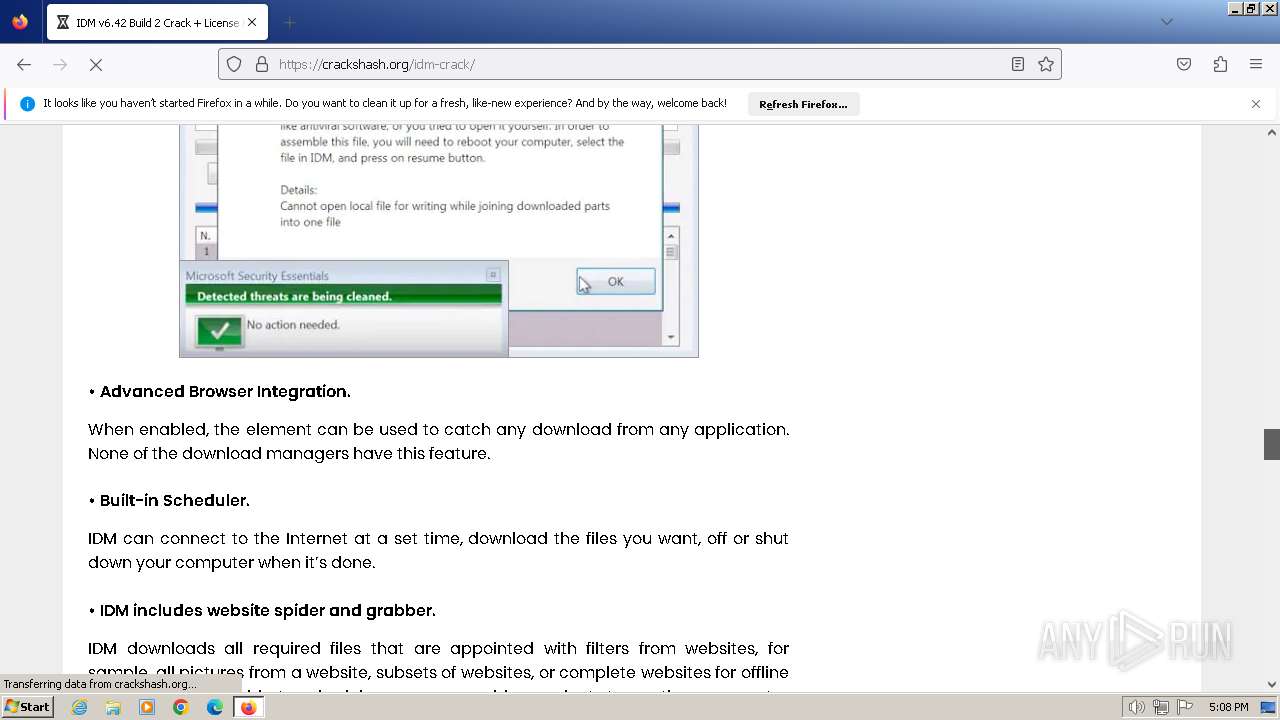Click the Refresh Firefox button

[803, 104]
